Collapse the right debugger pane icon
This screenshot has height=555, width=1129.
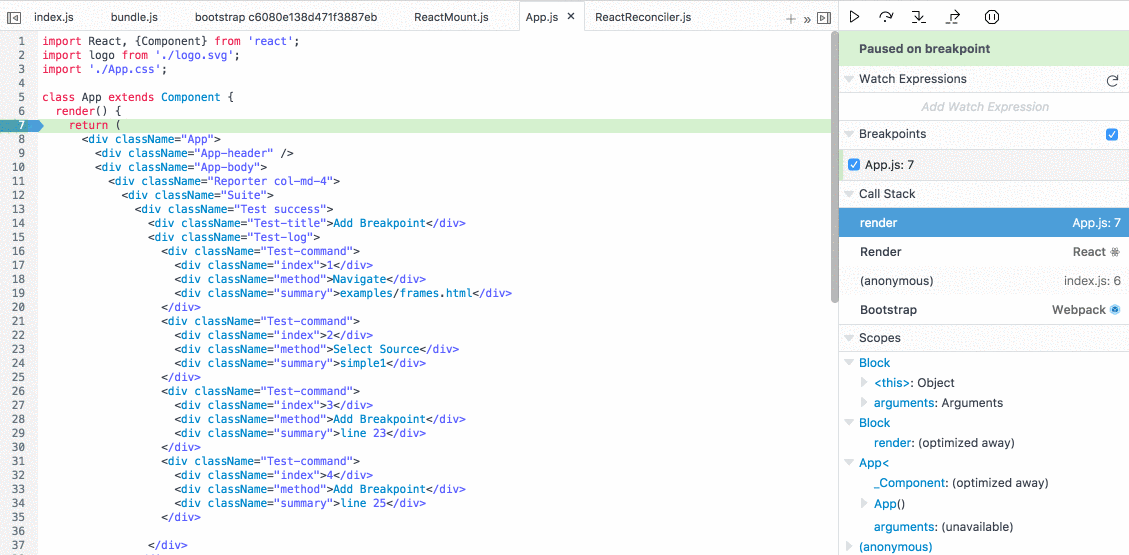tap(824, 18)
